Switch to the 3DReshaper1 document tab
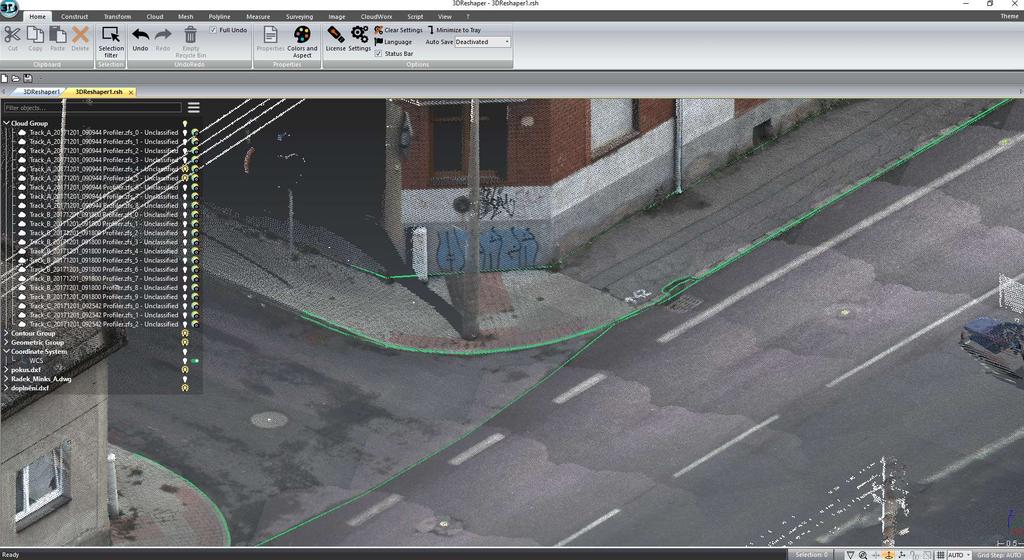 [40, 92]
